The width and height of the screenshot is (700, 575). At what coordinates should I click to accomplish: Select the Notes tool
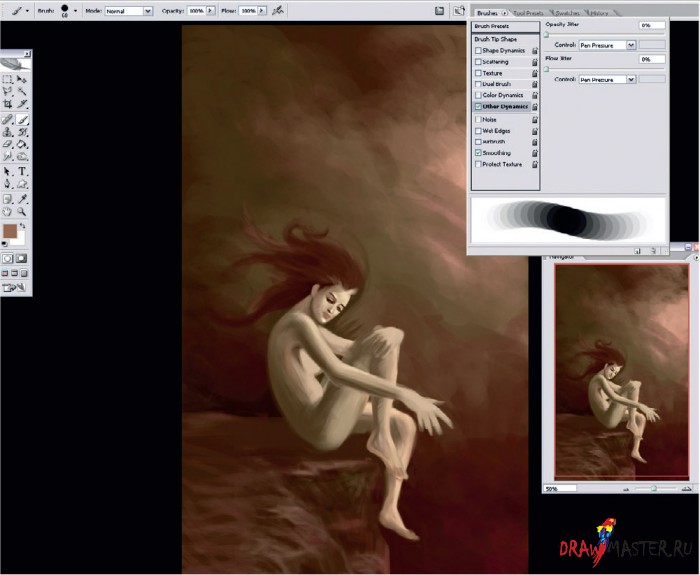click(x=8, y=199)
